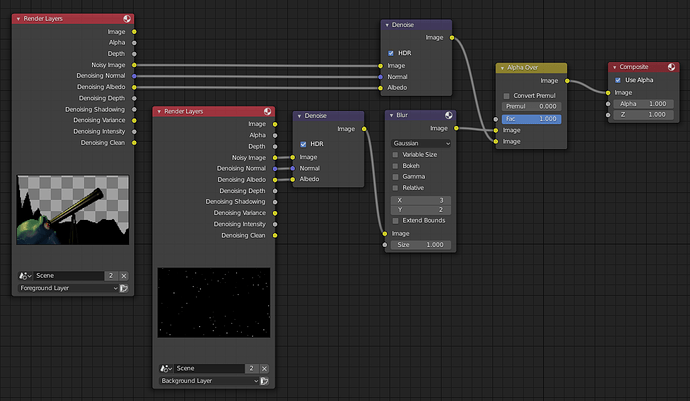The width and height of the screenshot is (690, 401).
Task: Toggle HDR checkbox in lower Denoise node
Action: coord(303,144)
